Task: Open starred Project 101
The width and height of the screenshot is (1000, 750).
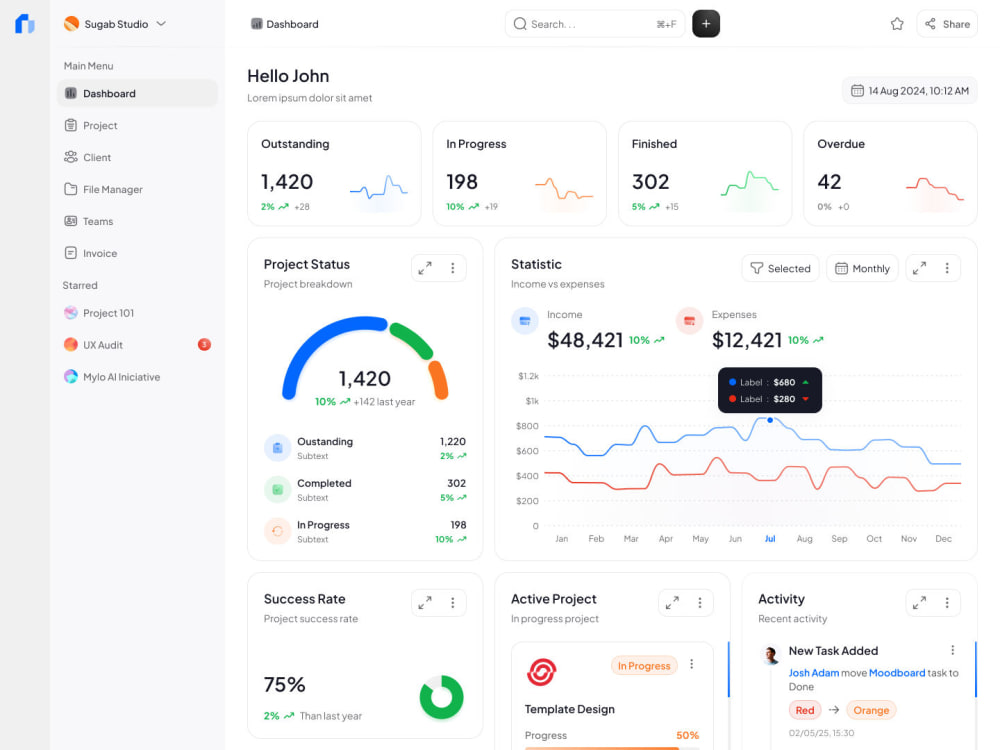Action: tap(137, 312)
